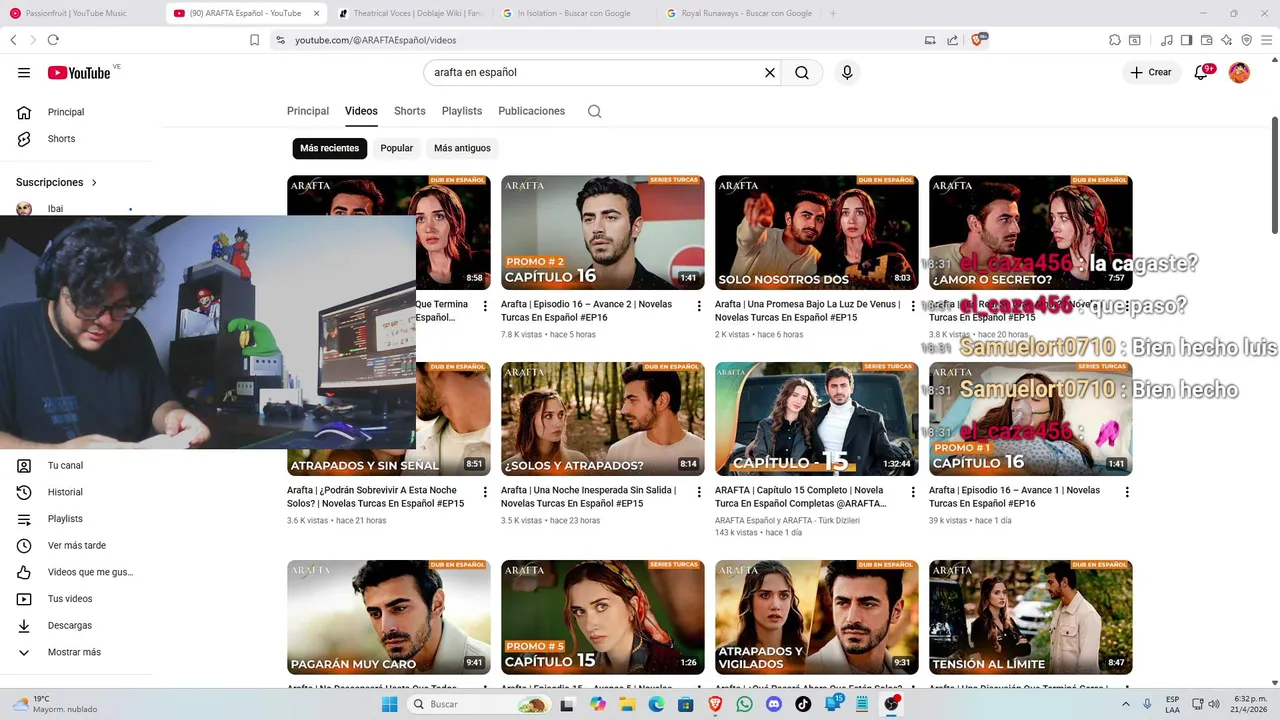Open the Brave Shields lion icon

pyautogui.click(x=978, y=40)
